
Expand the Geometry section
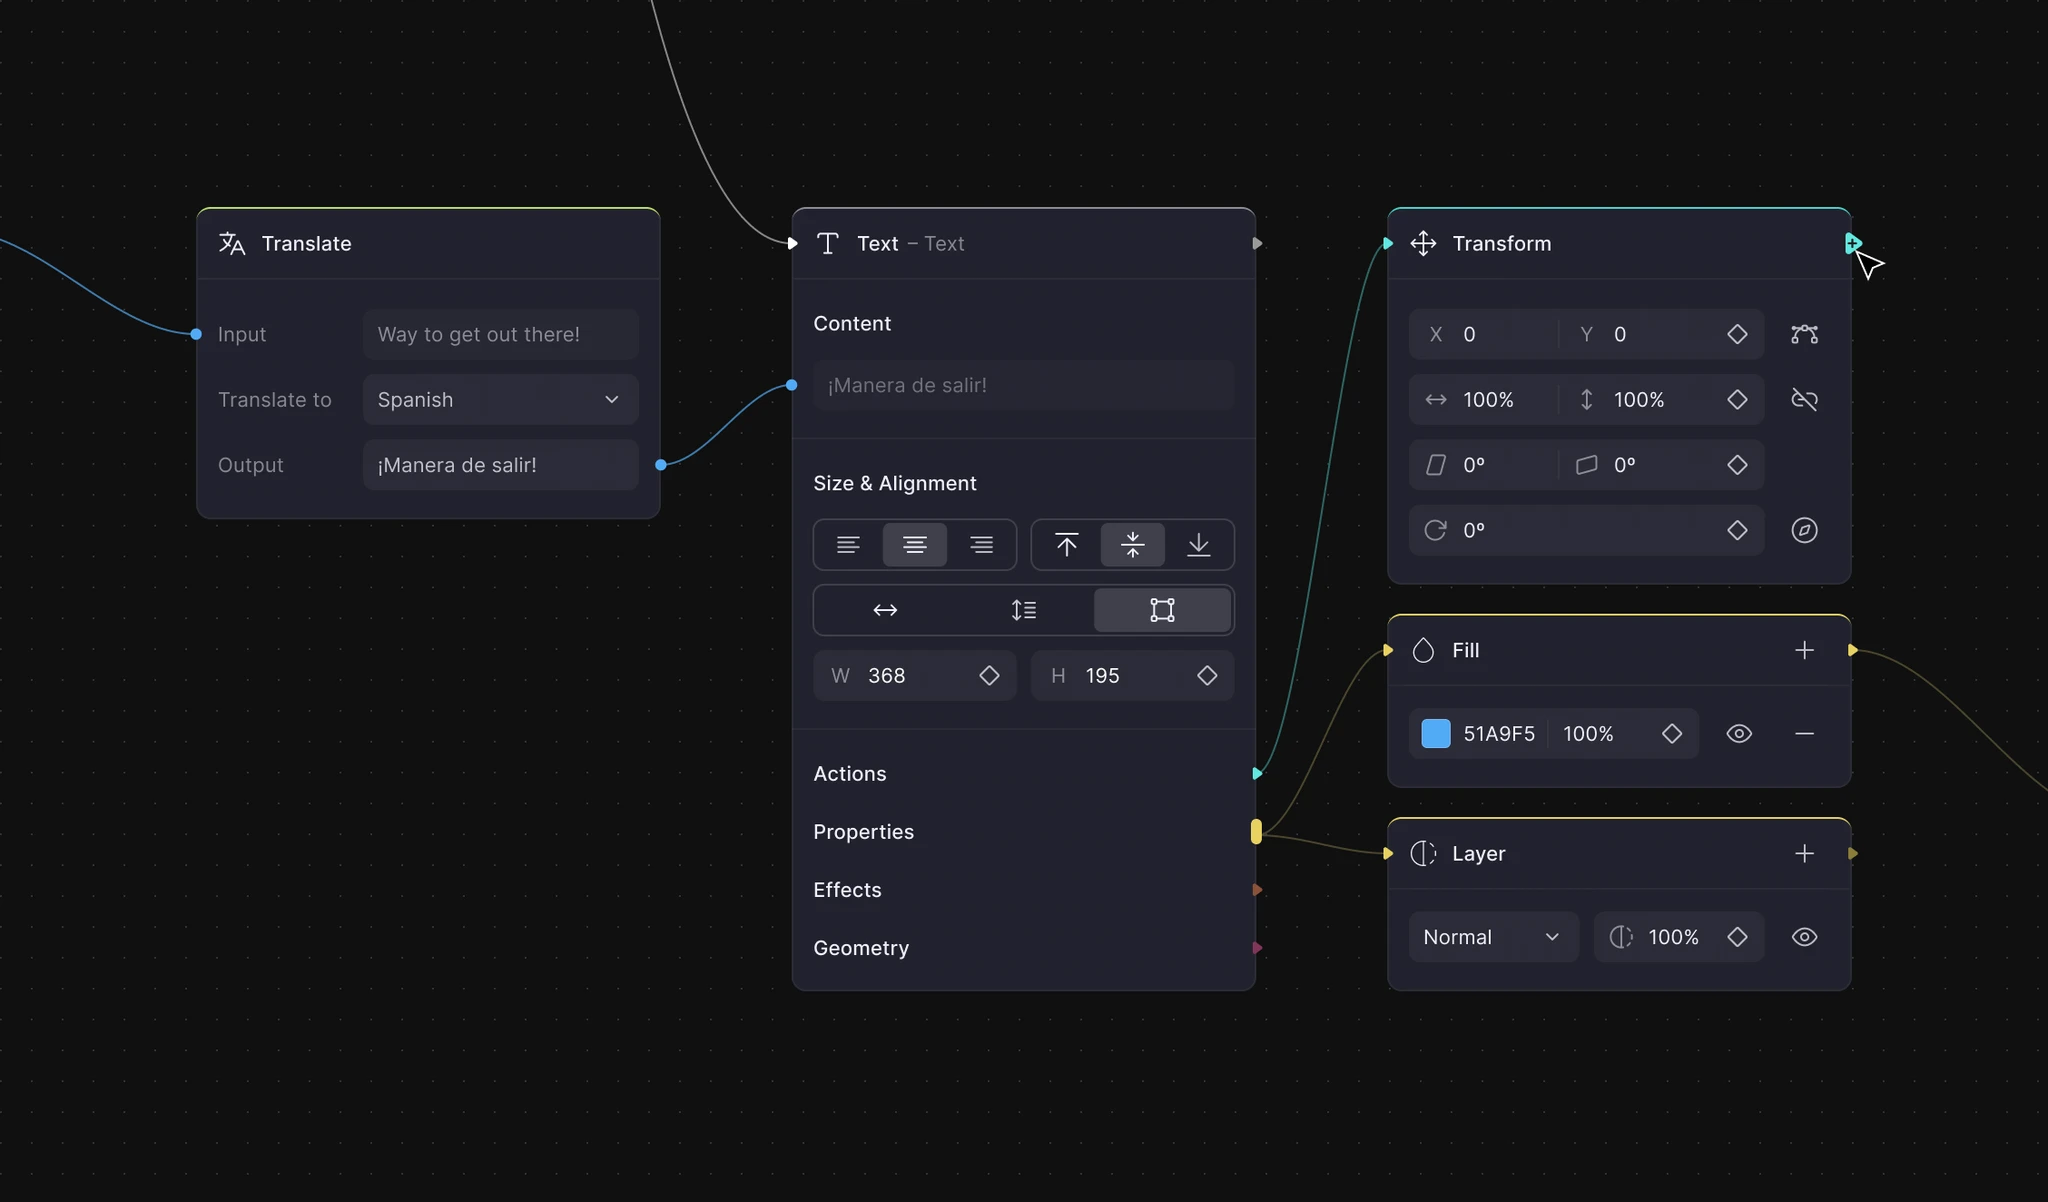(x=861, y=948)
